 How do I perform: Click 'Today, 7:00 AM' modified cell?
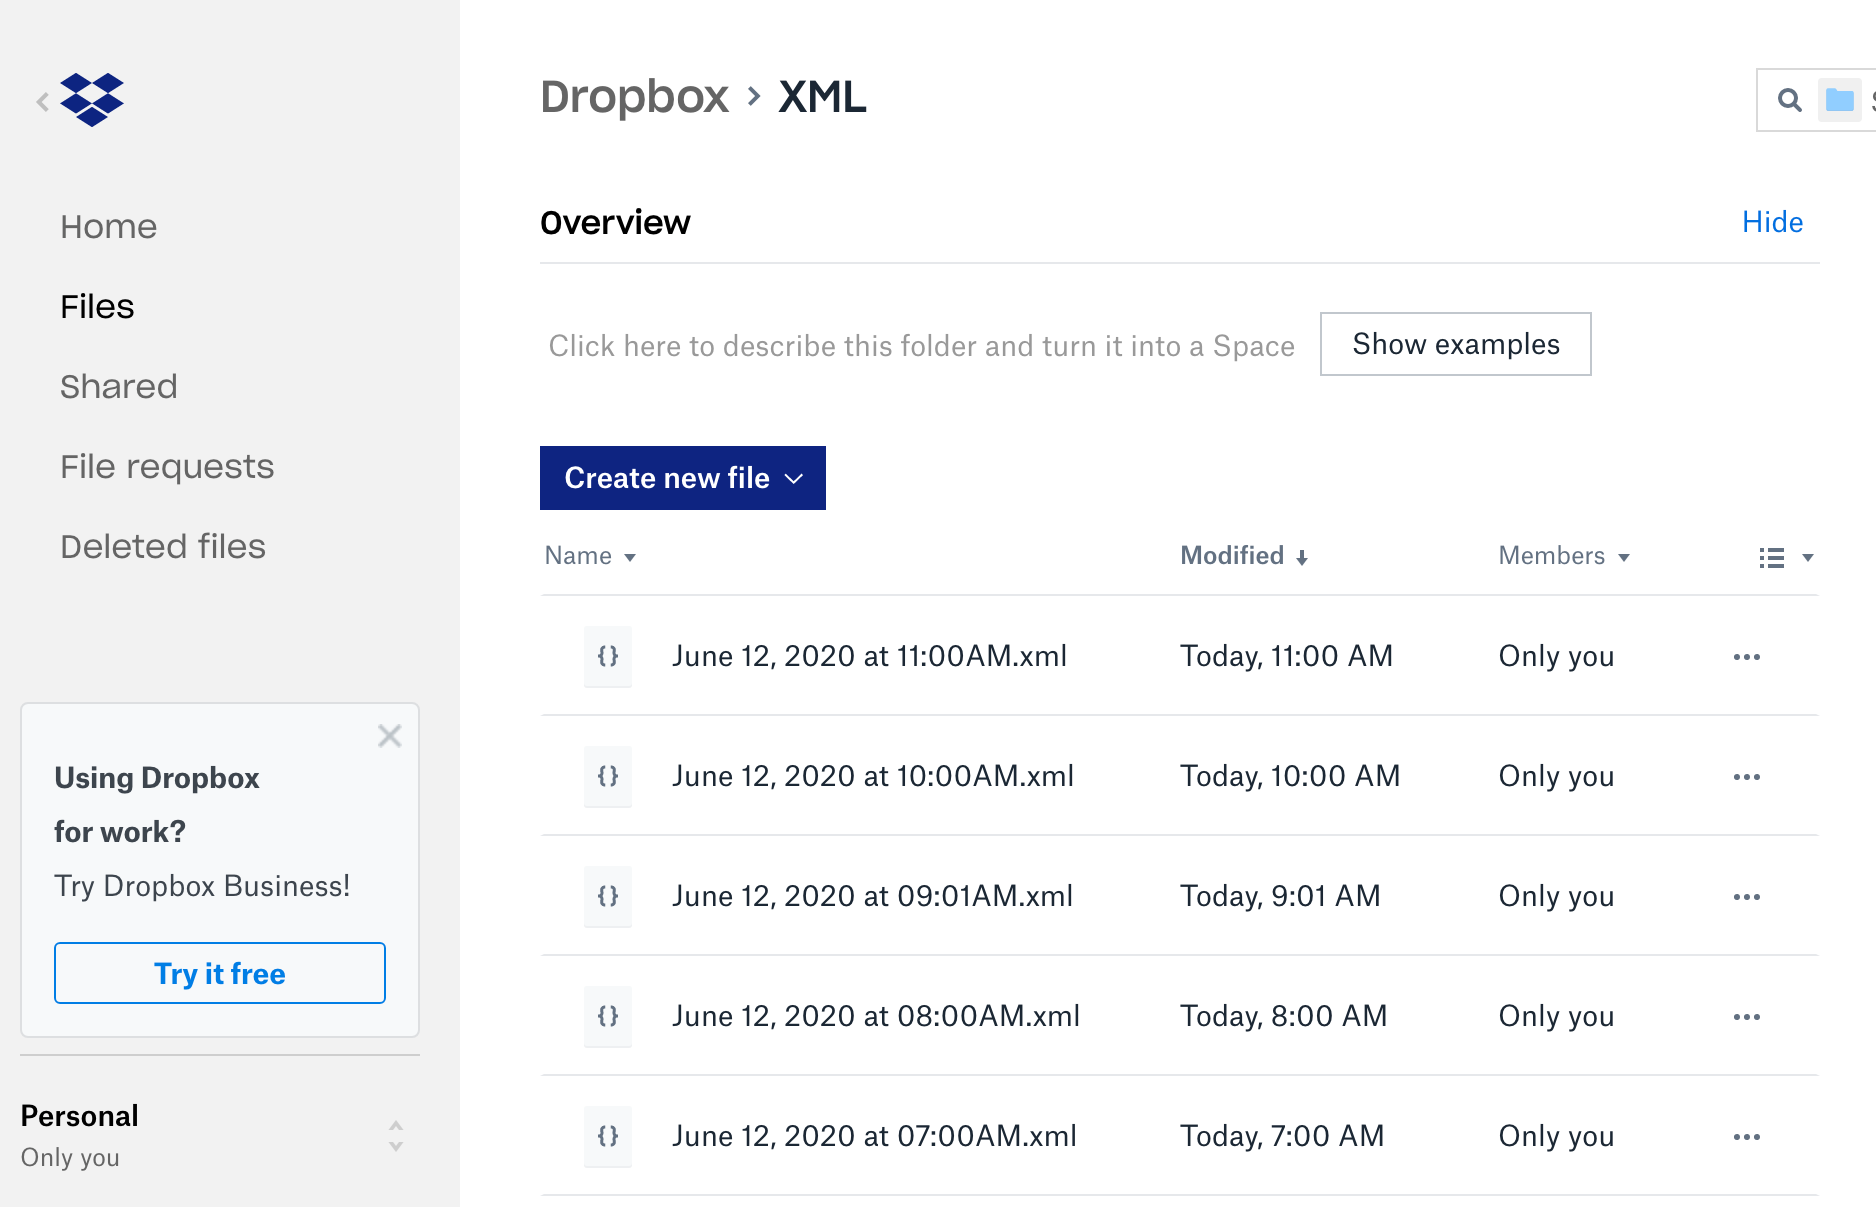coord(1282,1136)
